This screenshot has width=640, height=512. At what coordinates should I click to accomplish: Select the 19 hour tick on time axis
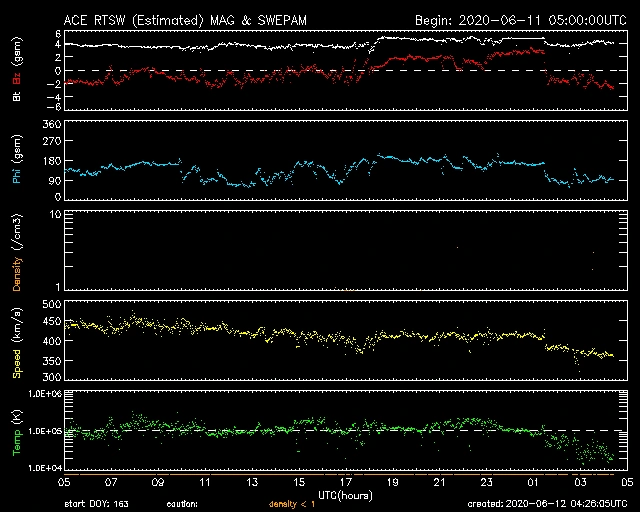tap(393, 481)
